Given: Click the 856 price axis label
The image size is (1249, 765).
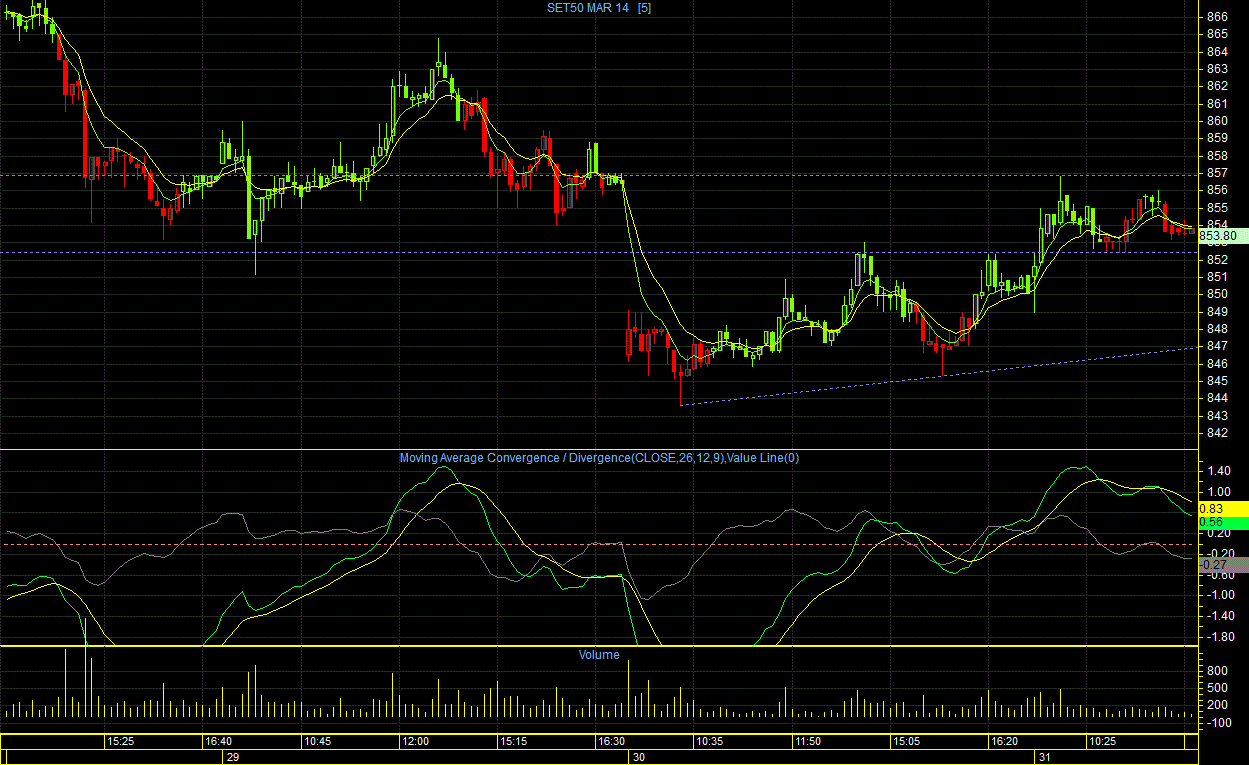Looking at the screenshot, I should click(x=1217, y=190).
